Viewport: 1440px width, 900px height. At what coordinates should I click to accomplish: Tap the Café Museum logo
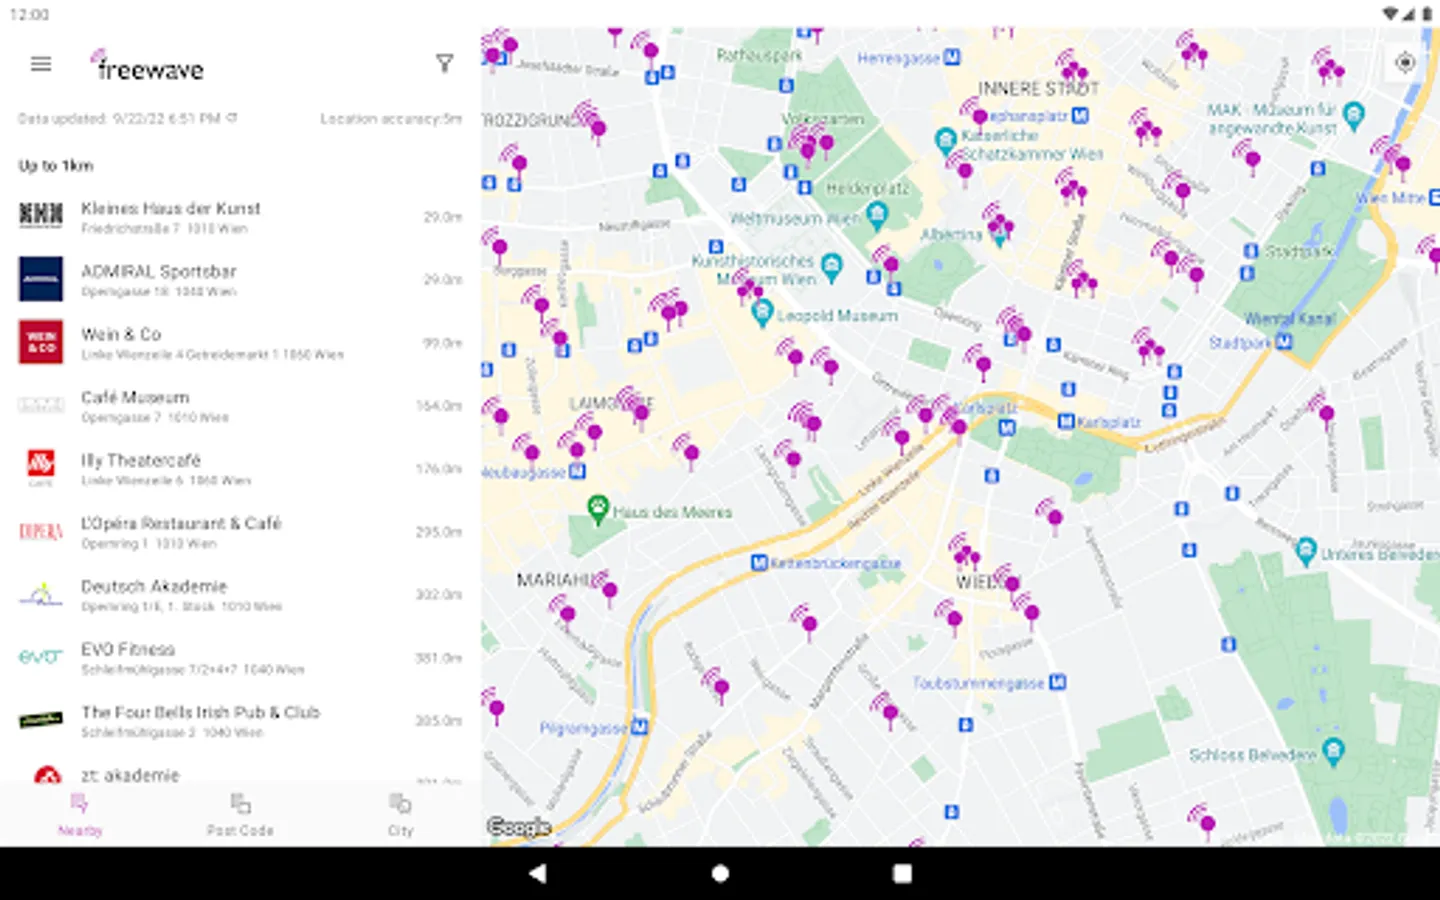pos(41,405)
